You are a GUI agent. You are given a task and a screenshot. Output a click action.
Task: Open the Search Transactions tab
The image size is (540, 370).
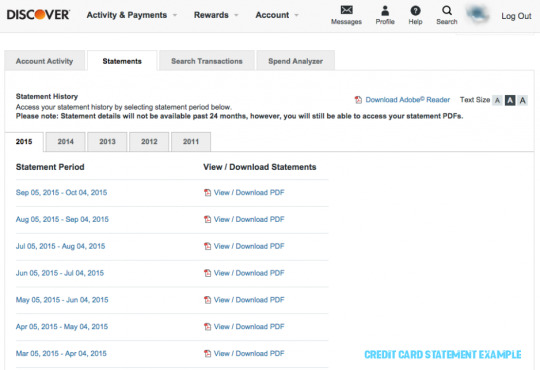click(x=207, y=61)
